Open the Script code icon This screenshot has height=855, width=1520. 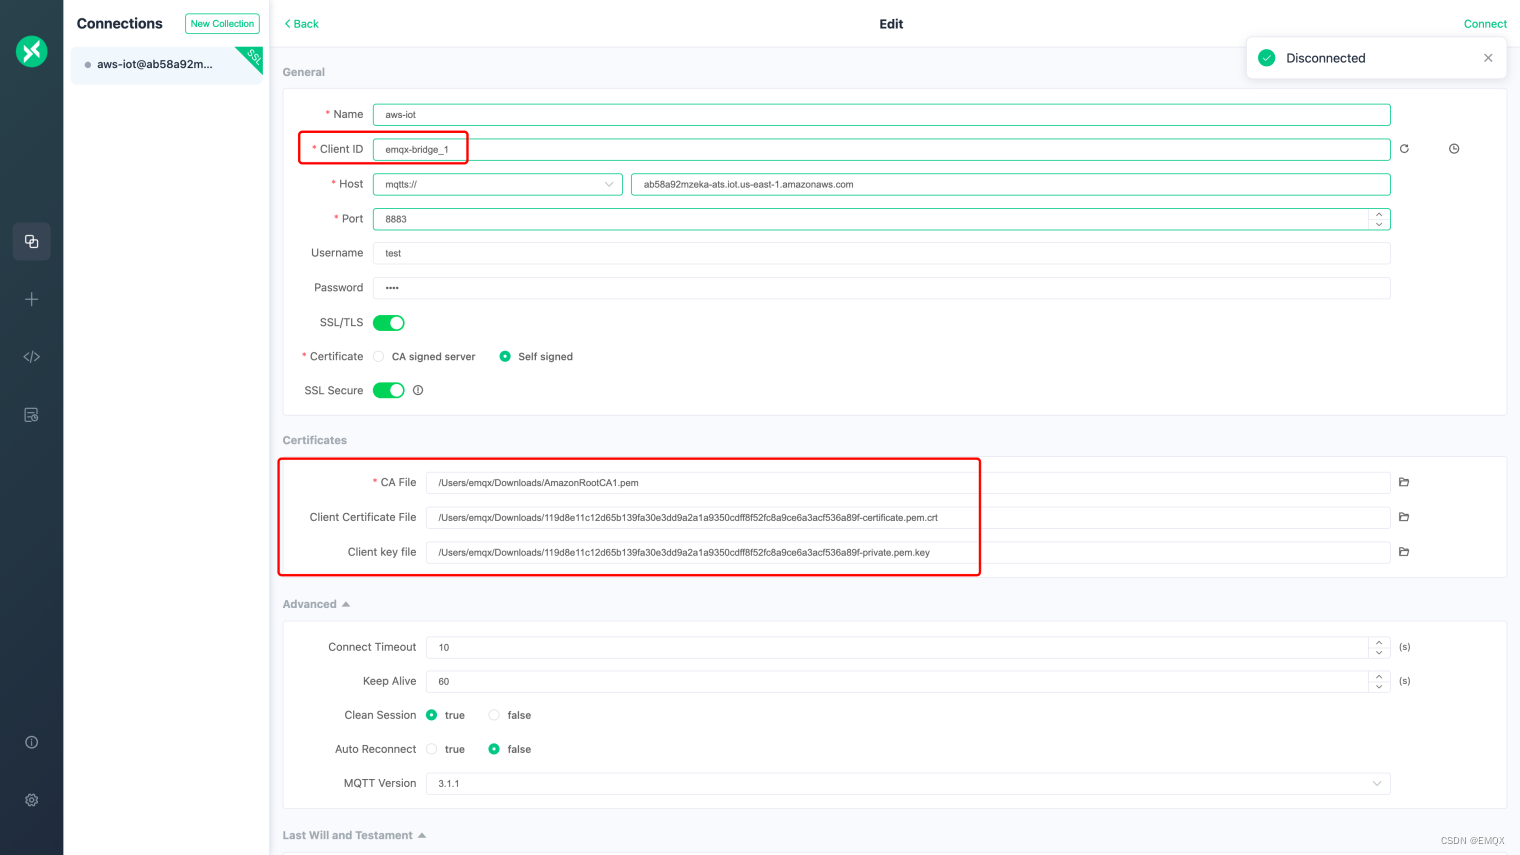(x=31, y=357)
